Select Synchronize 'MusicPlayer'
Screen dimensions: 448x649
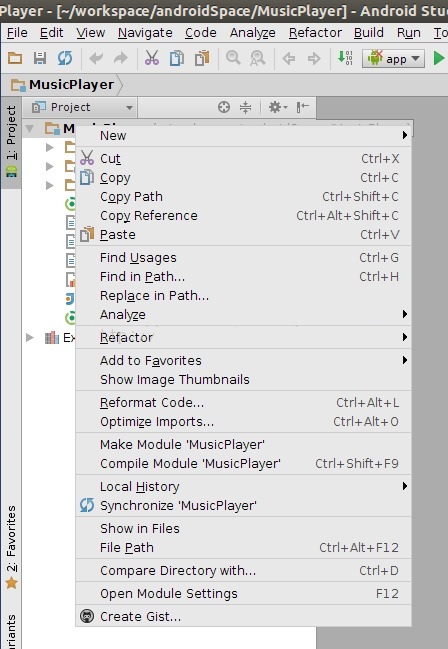coord(243,505)
